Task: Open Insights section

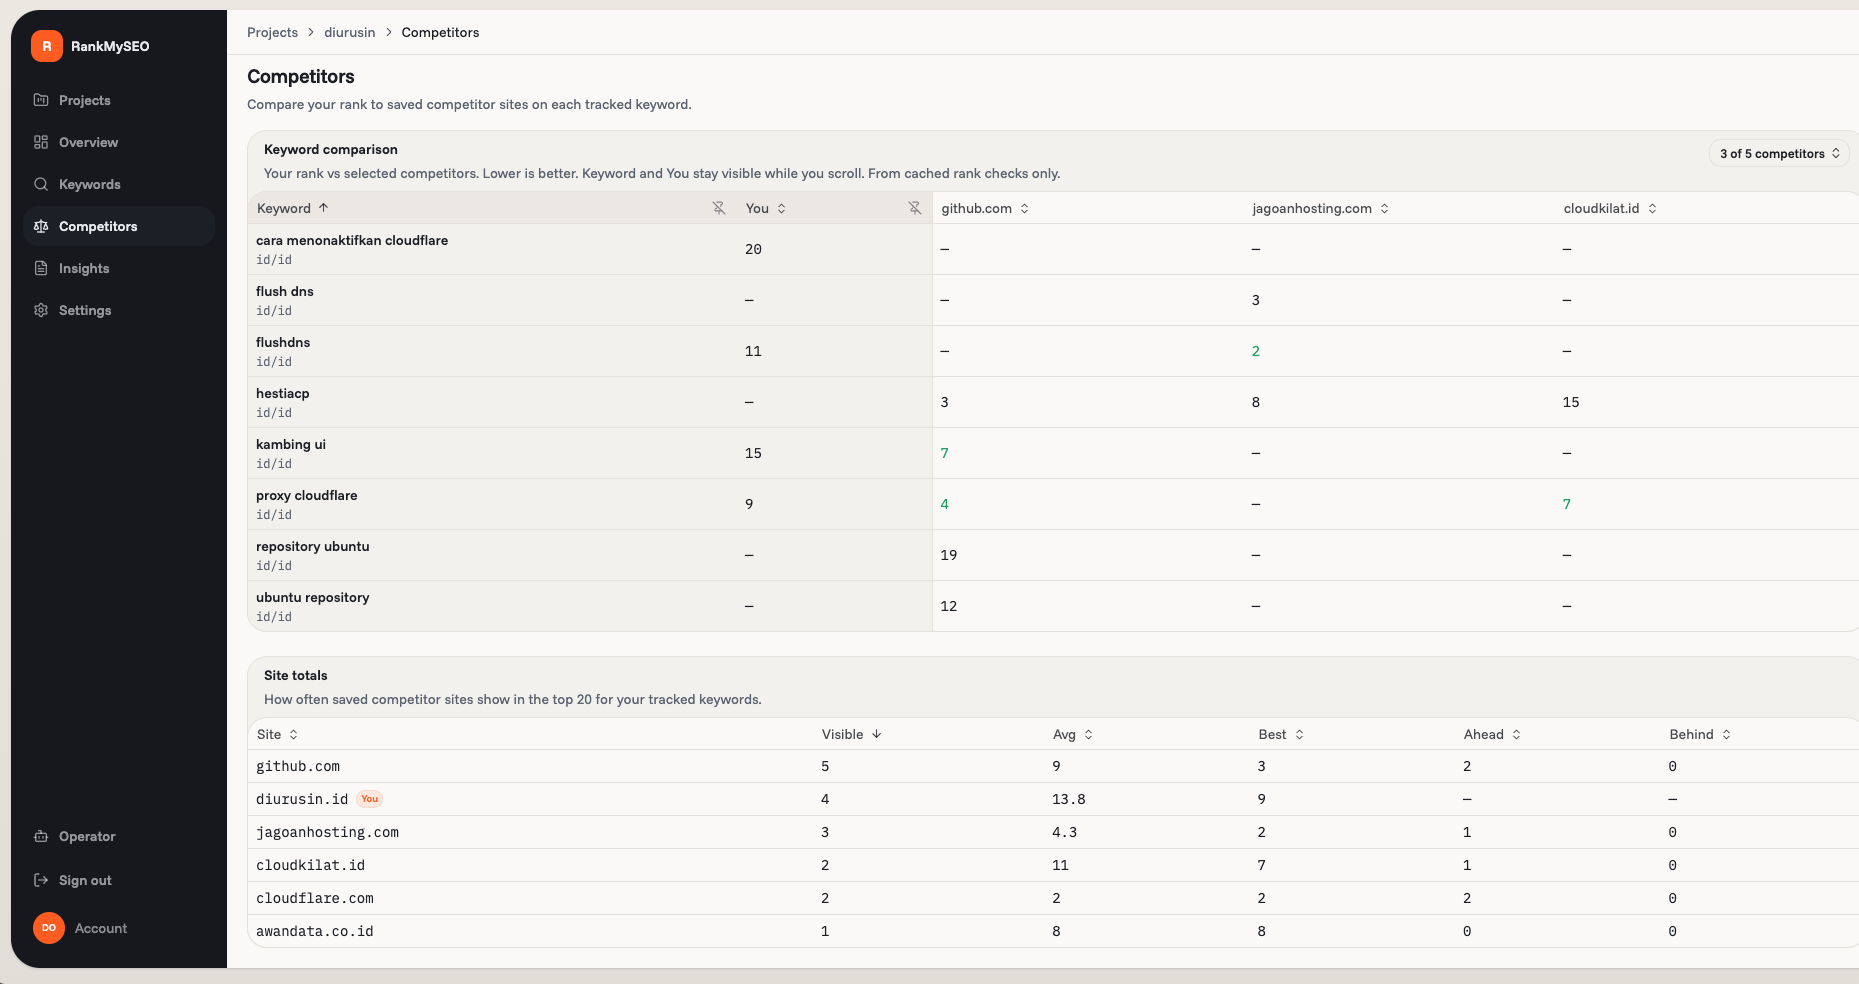Action: tap(119, 268)
